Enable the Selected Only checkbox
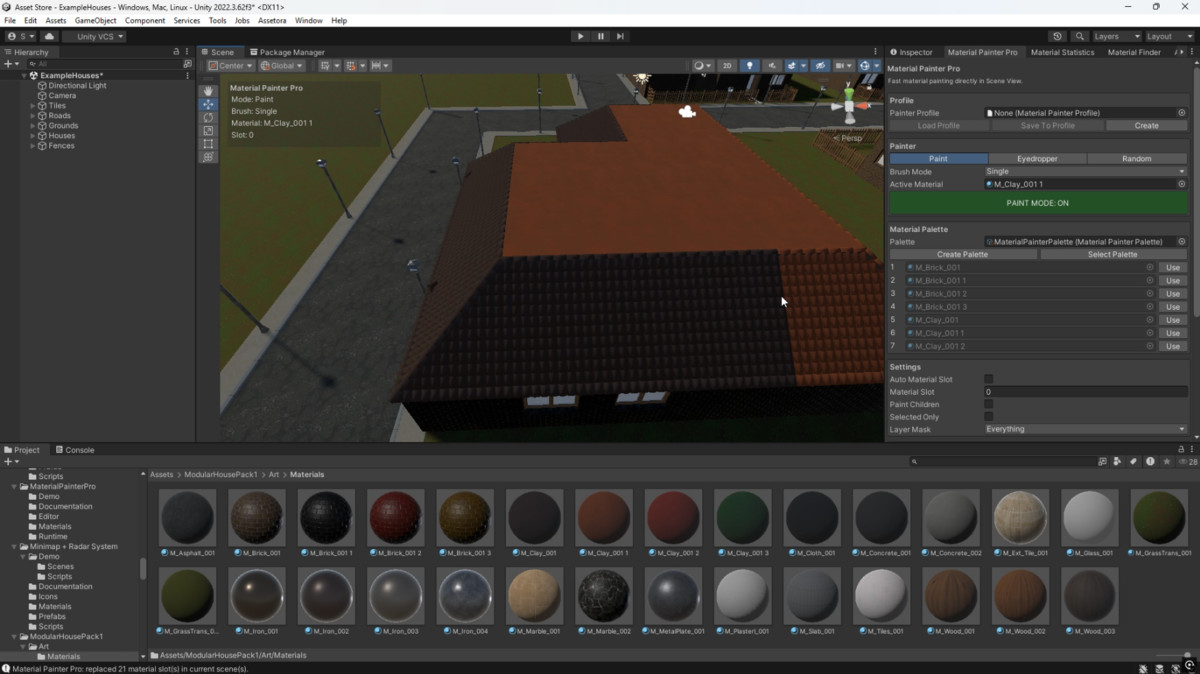This screenshot has height=674, width=1200. click(988, 416)
